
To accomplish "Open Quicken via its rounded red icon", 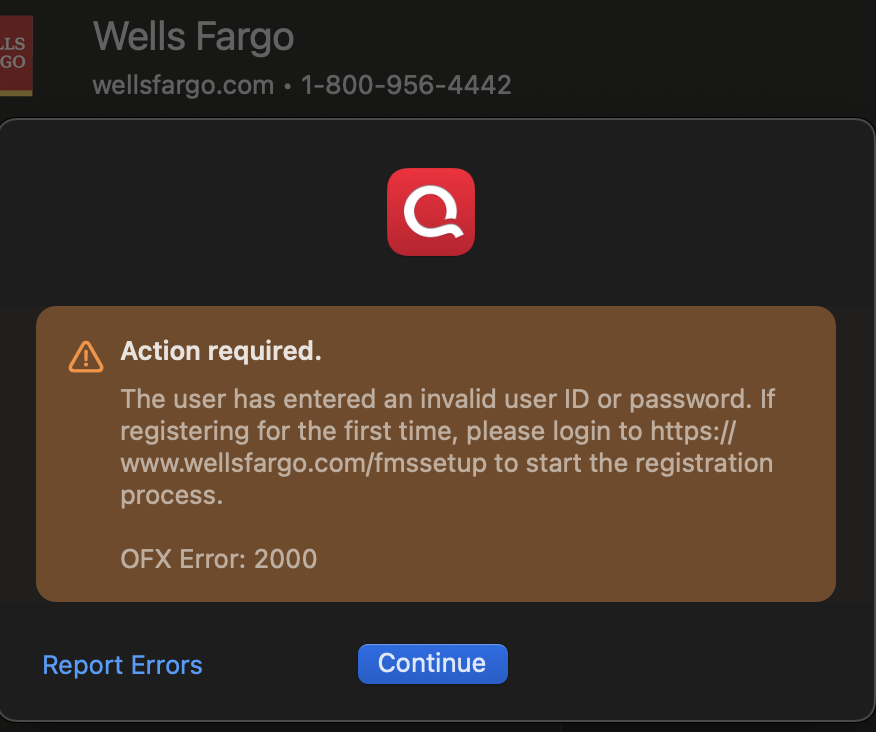I will click(430, 211).
